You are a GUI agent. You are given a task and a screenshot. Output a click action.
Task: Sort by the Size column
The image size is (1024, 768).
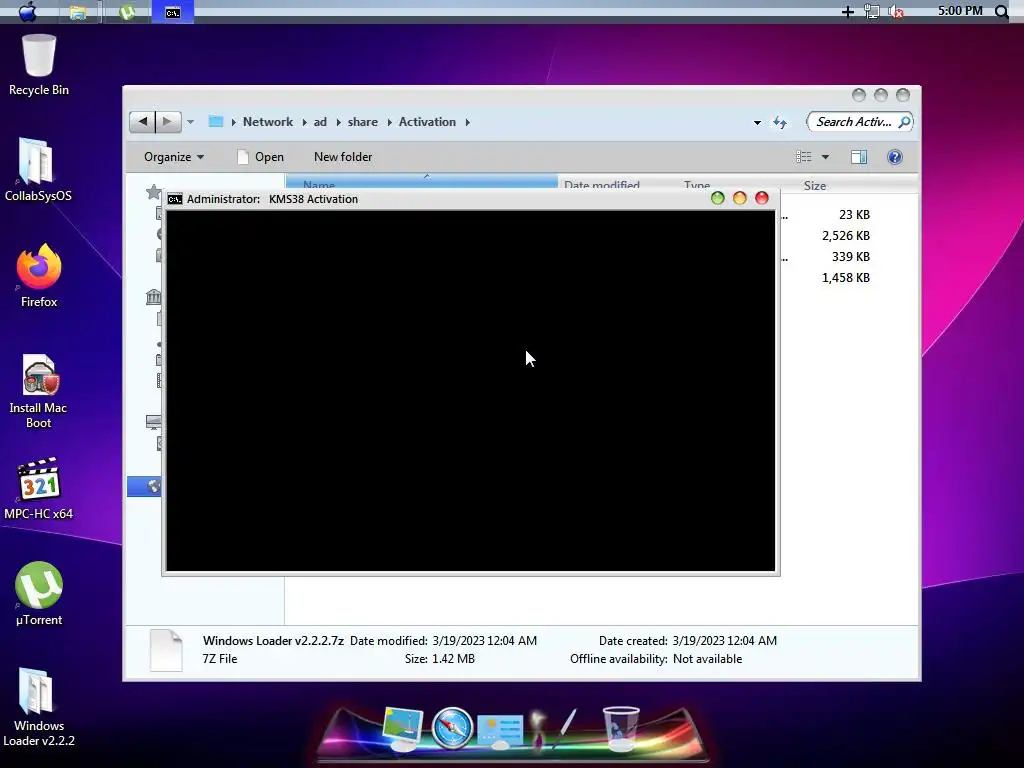pyautogui.click(x=815, y=185)
